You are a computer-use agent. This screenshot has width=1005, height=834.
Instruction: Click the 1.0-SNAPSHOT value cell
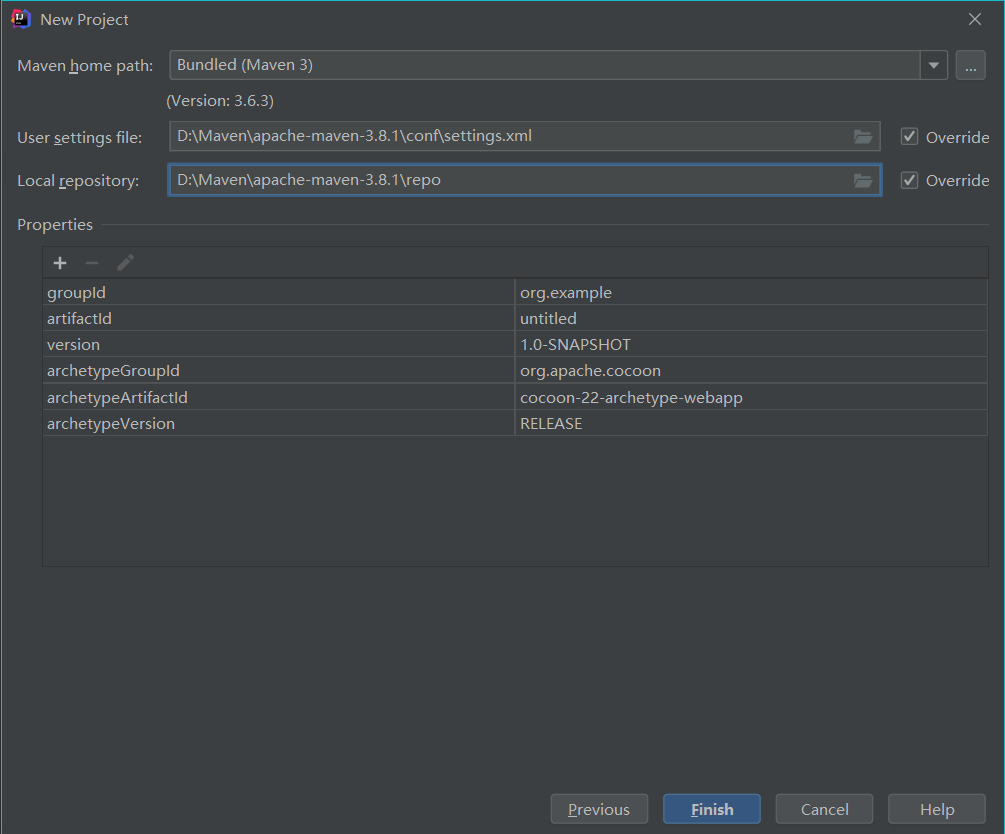click(751, 345)
